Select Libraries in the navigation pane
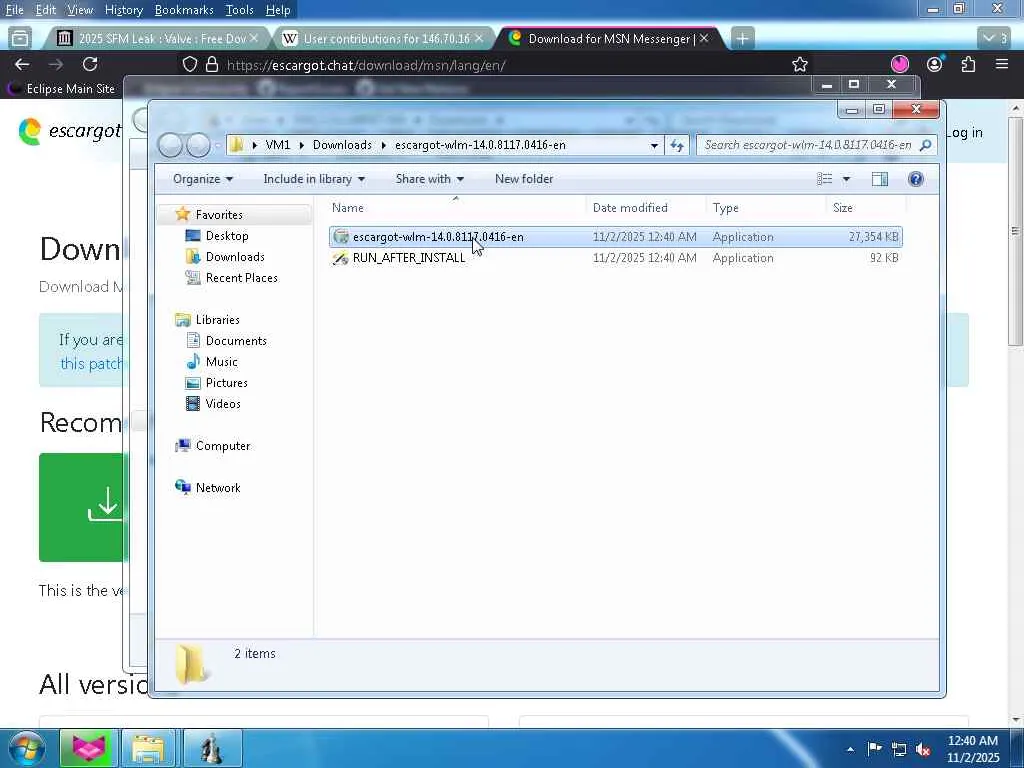 click(x=217, y=319)
